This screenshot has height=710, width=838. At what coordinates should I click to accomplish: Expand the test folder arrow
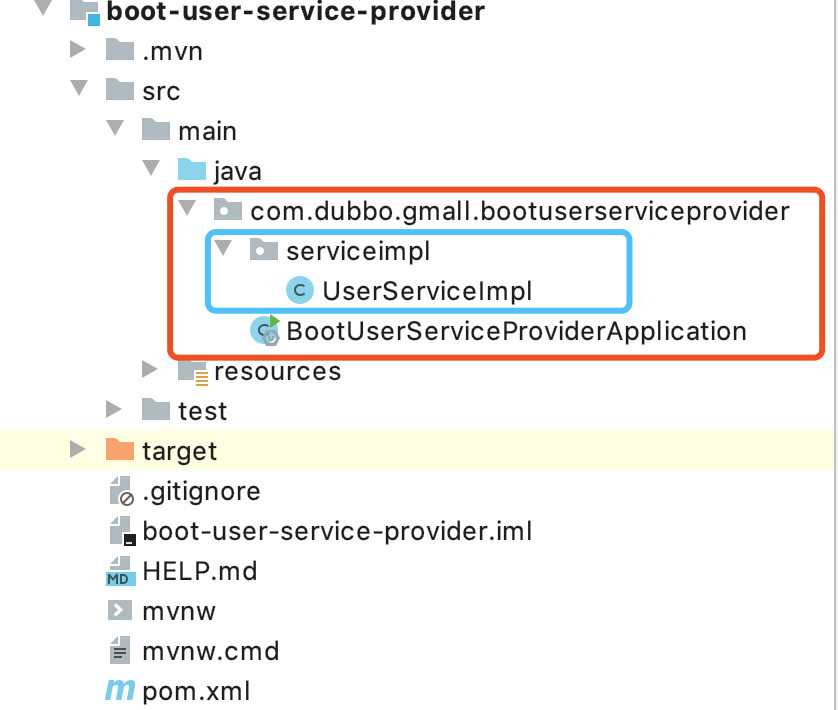pos(114,409)
